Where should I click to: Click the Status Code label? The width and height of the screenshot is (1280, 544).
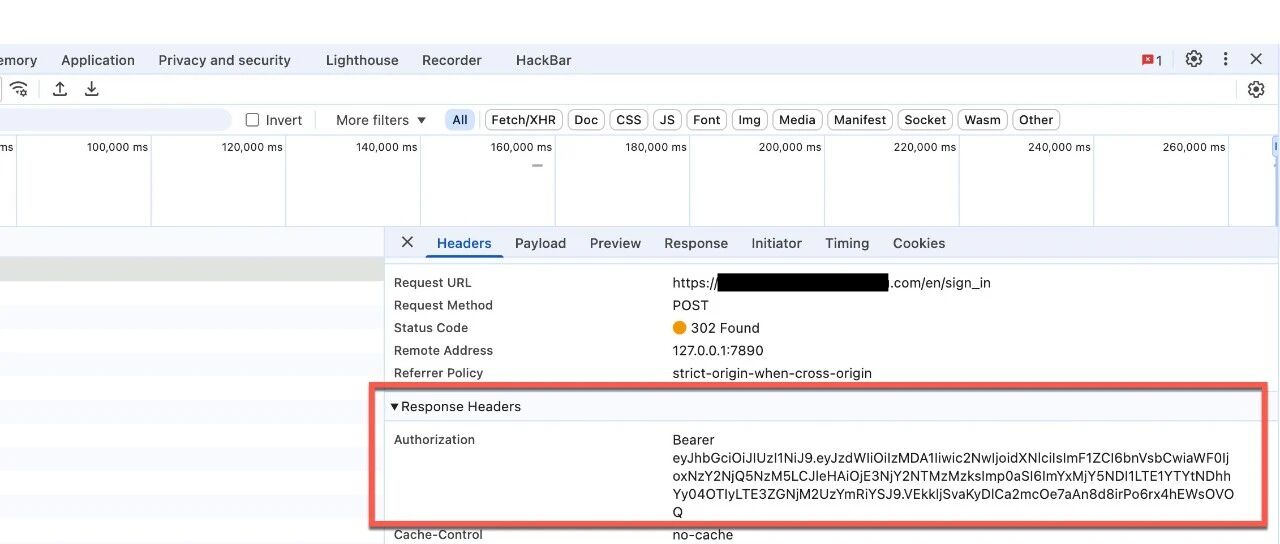431,328
